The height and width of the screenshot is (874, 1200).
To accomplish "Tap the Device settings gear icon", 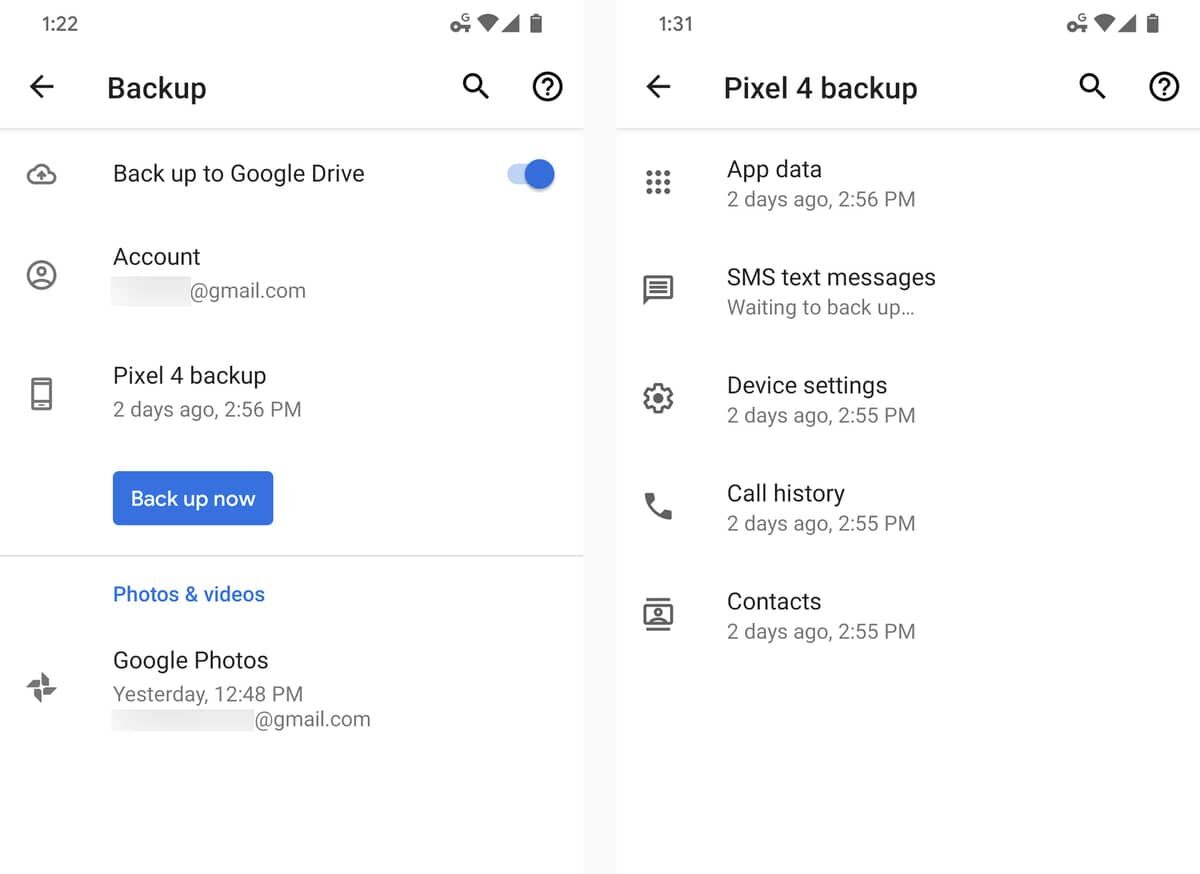I will (x=658, y=398).
